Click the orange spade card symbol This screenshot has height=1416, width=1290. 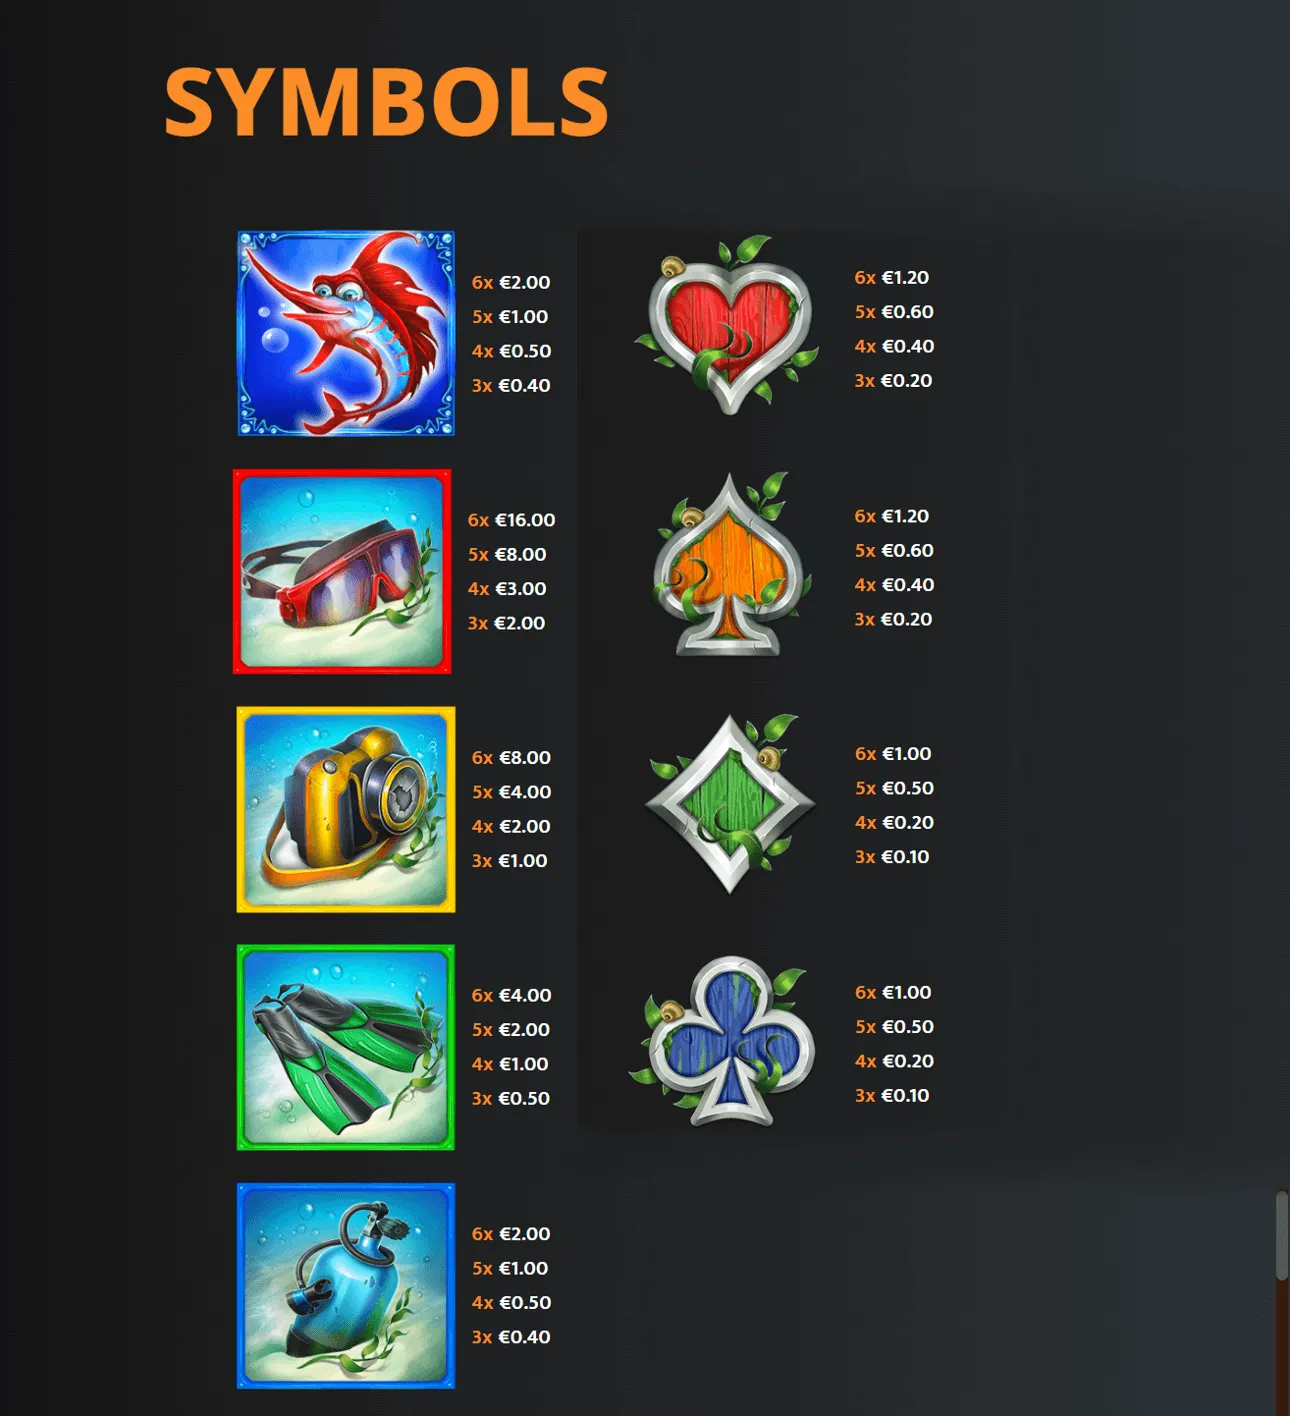pos(730,565)
